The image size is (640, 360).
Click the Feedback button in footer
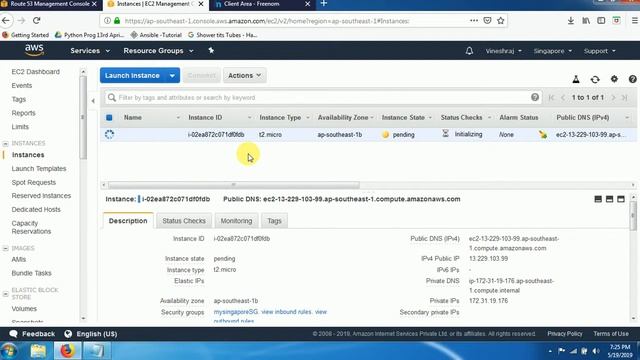(x=32, y=334)
